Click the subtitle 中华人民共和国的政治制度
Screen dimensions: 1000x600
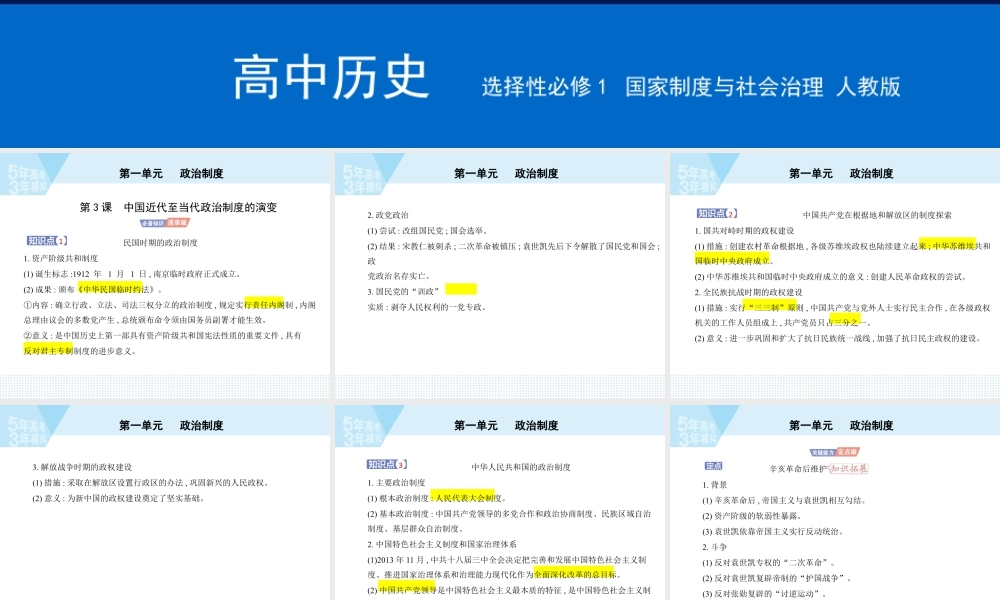point(521,467)
